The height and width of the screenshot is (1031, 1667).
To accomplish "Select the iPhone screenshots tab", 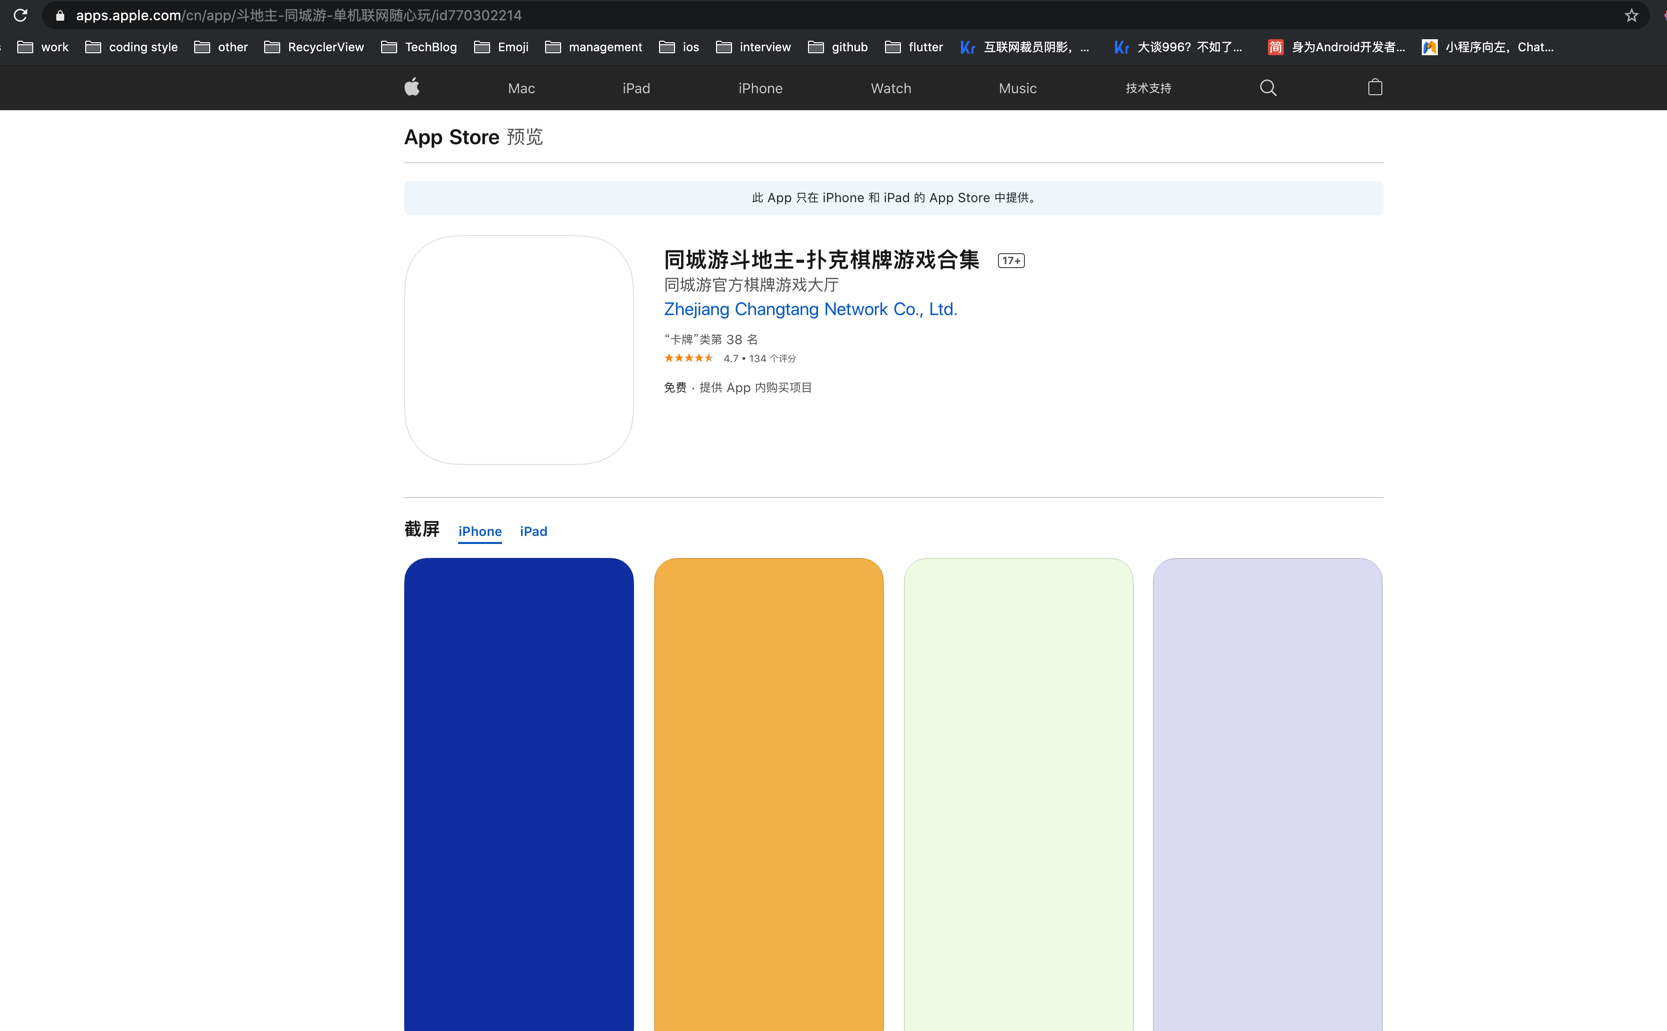I will [x=480, y=531].
